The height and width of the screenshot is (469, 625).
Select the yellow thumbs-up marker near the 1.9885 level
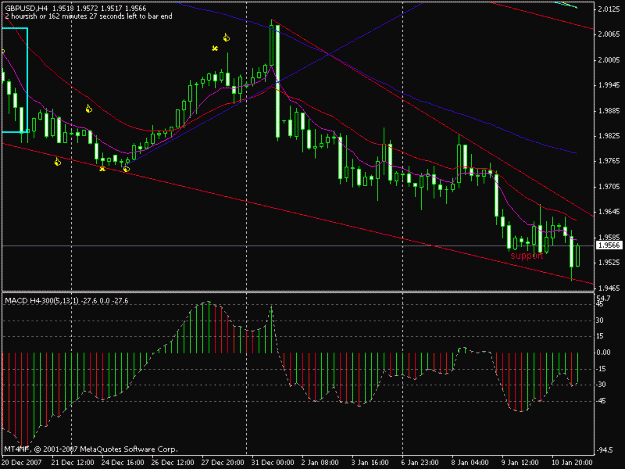(x=88, y=108)
